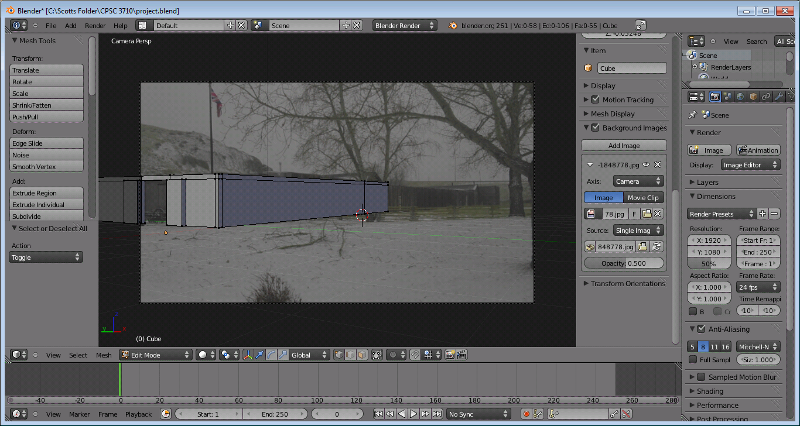Toggle the Background Images checkbox
Screen dimensions: 800x426
(x=595, y=128)
